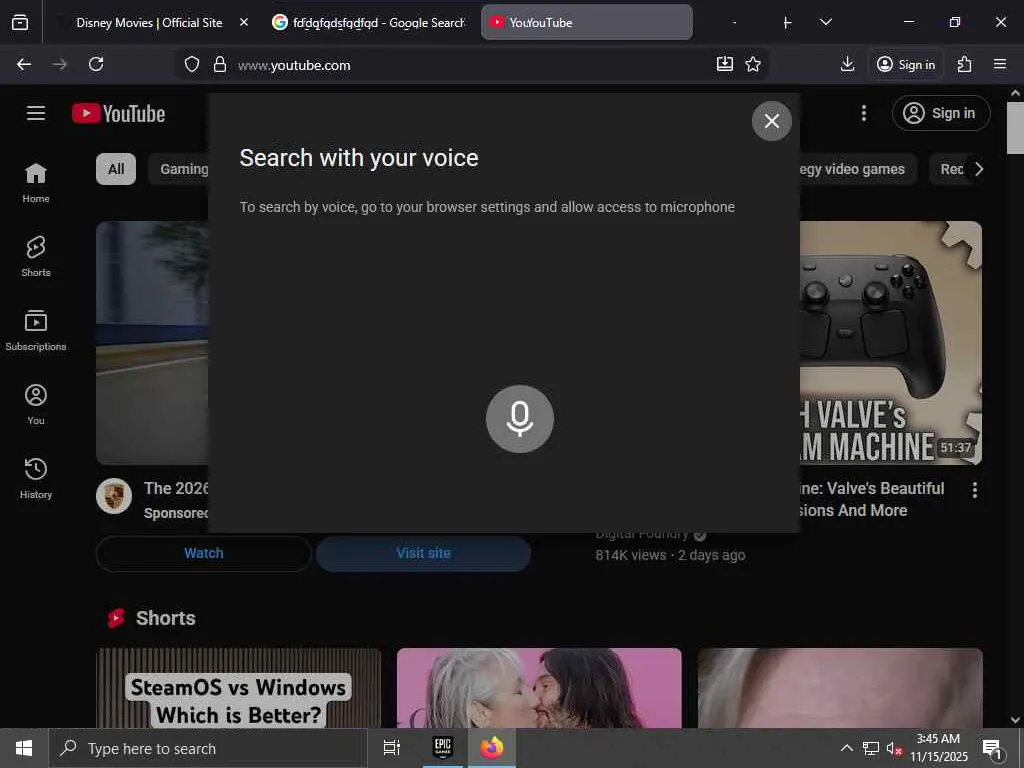Screen dimensions: 1024x768
Task: Expand the list all tabs dropdown
Action: pos(825,22)
